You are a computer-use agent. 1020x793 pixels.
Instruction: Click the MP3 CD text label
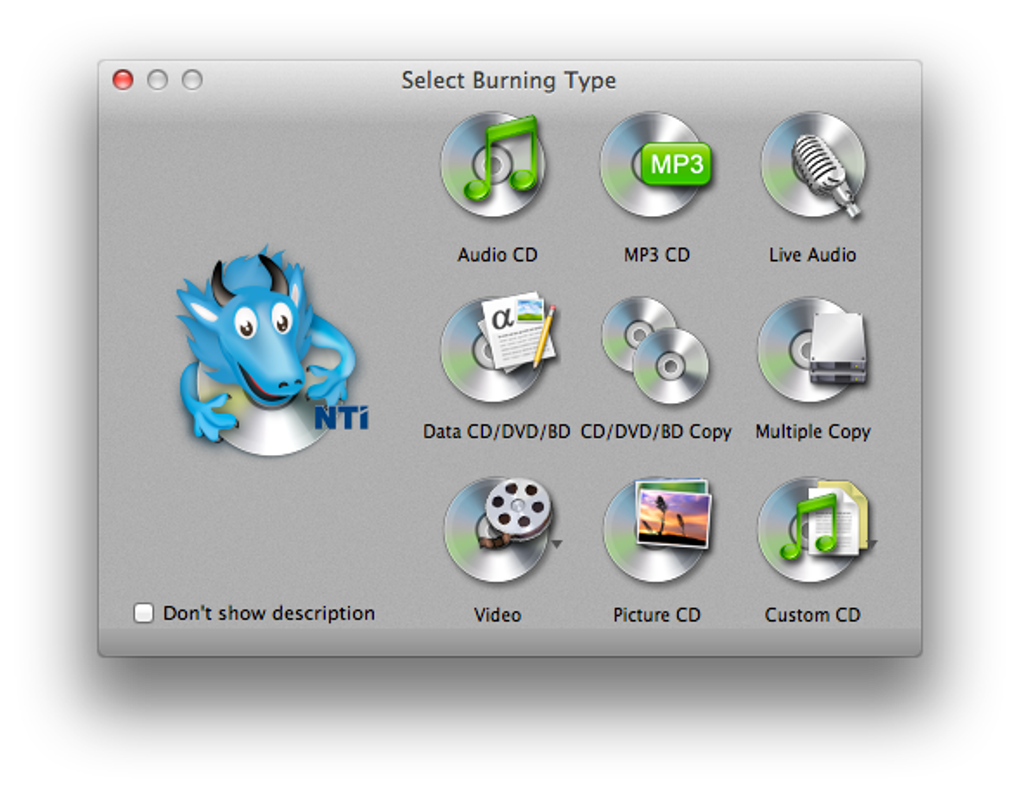(x=657, y=254)
